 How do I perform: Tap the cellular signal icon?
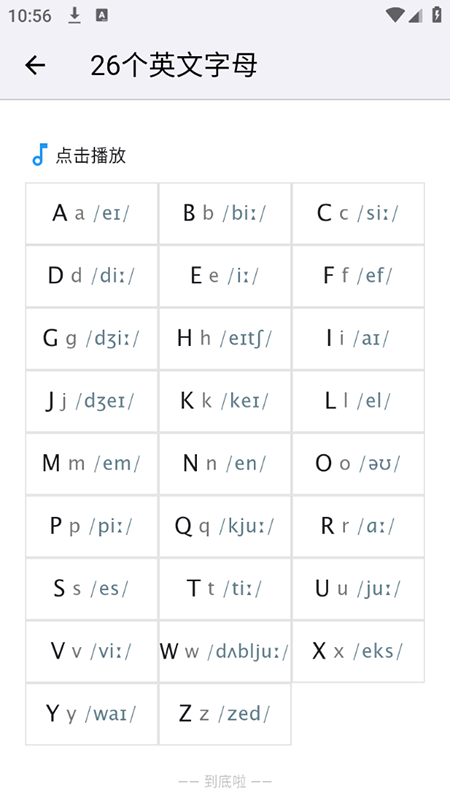coord(415,15)
